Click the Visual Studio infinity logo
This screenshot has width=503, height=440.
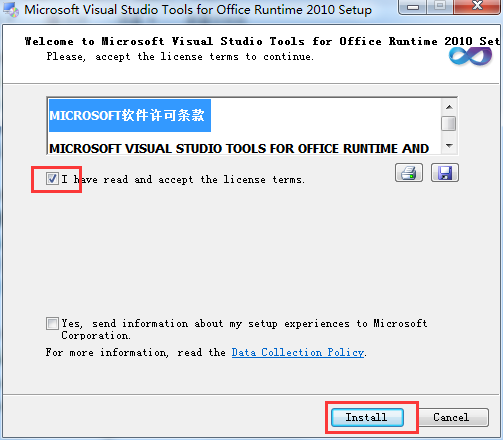click(x=470, y=56)
